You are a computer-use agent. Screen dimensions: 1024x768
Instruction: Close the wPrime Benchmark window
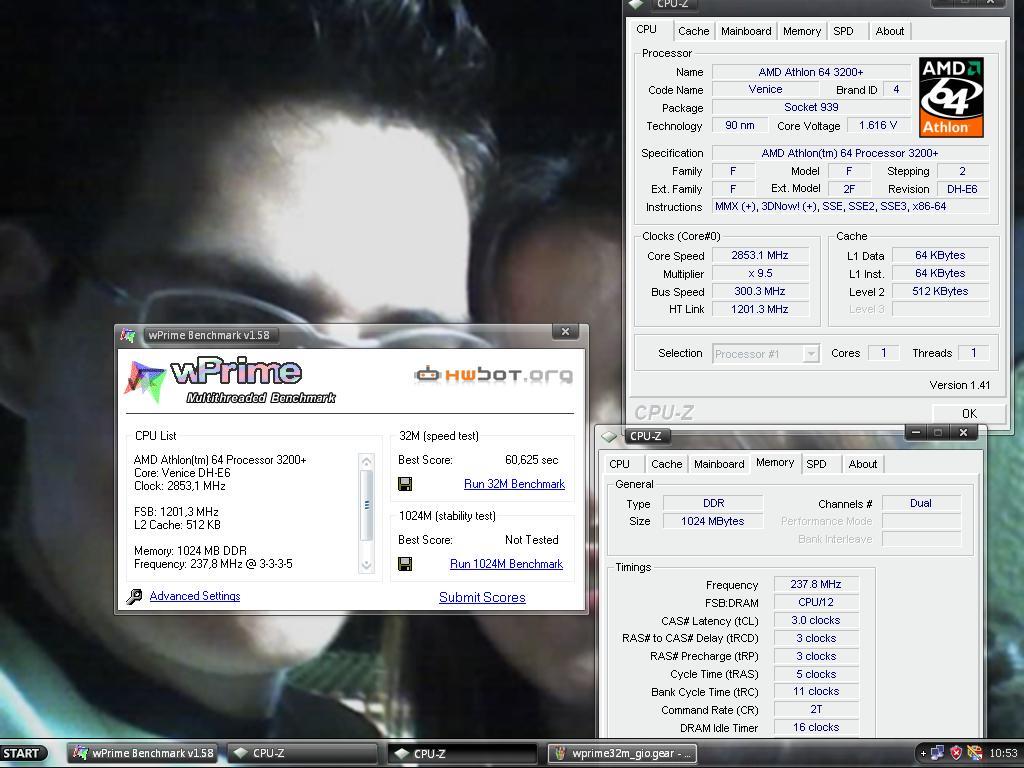[566, 332]
